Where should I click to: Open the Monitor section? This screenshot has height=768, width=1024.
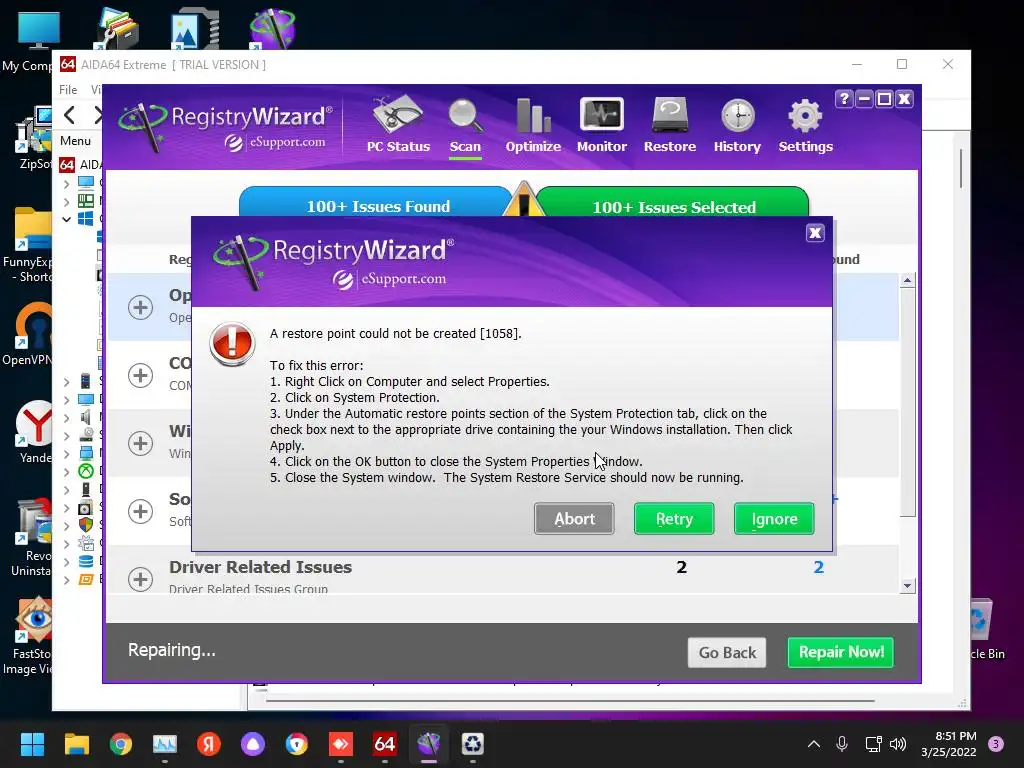pos(601,125)
